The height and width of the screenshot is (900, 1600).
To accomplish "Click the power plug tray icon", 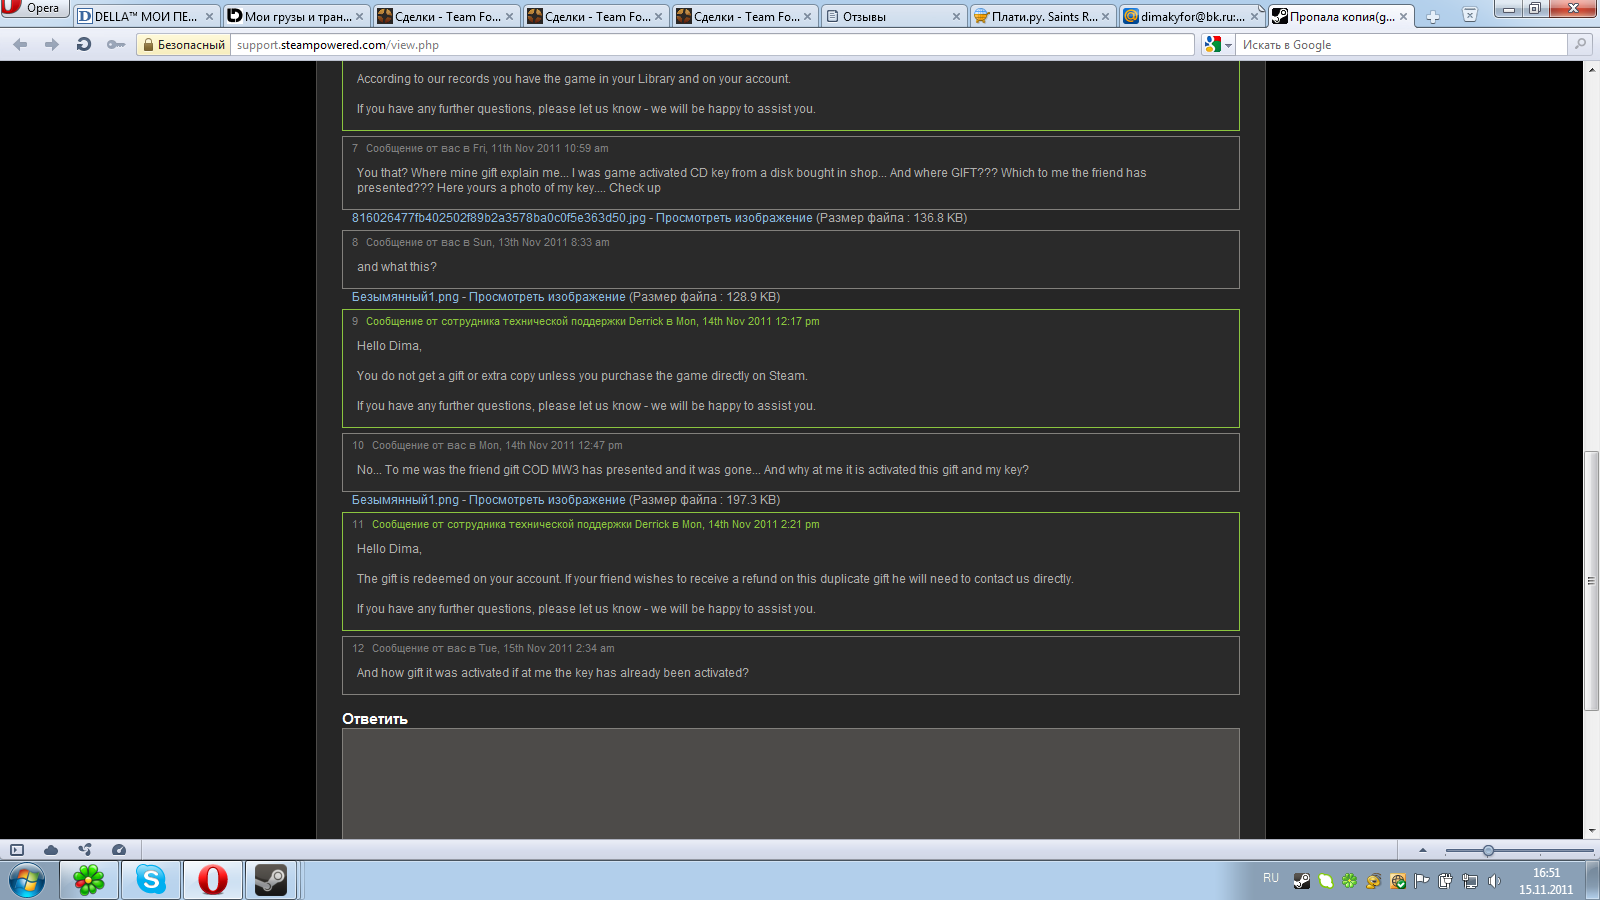I will [1446, 881].
